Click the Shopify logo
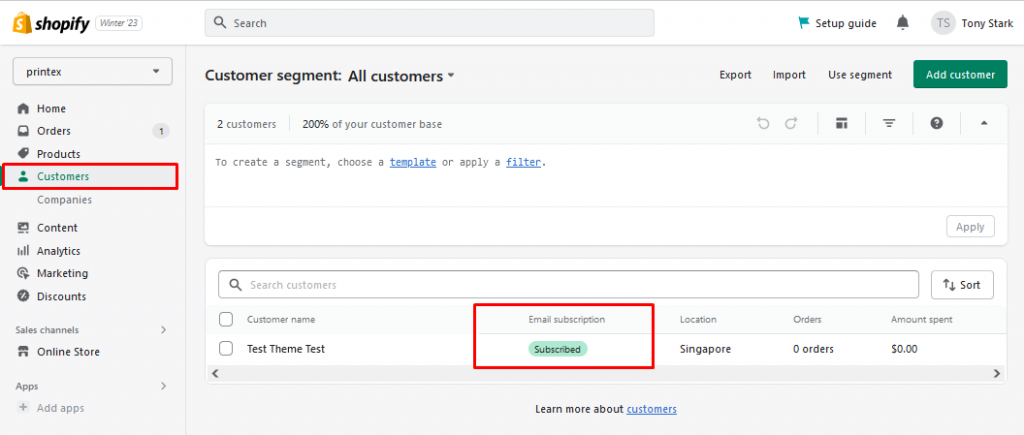The image size is (1024, 435). click(51, 24)
